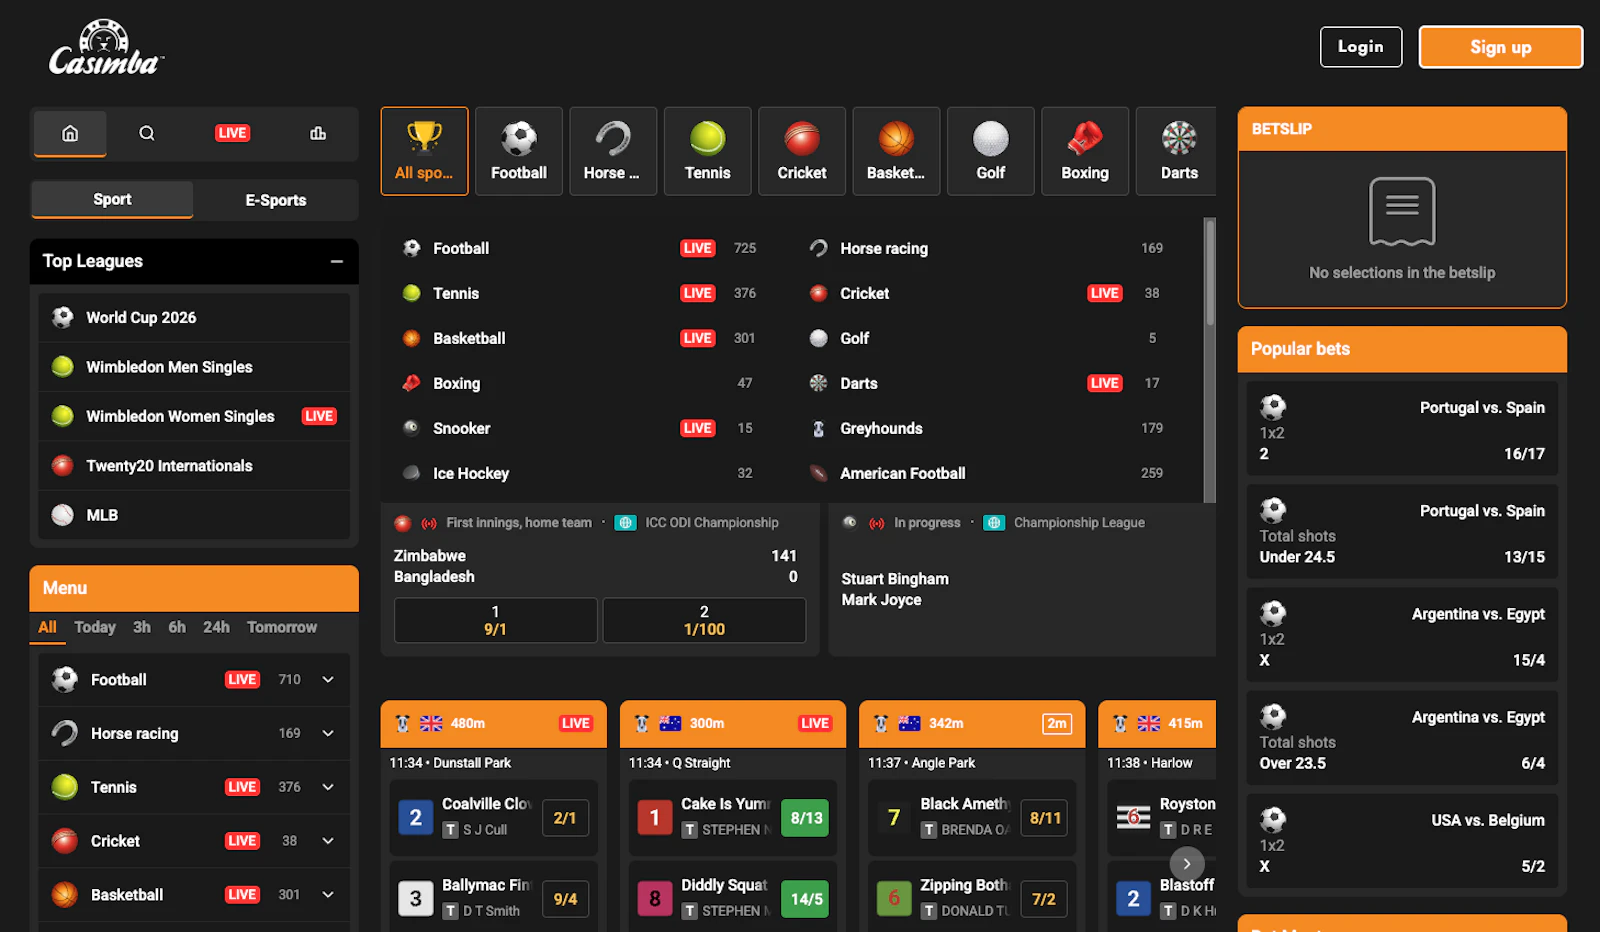Viewport: 1600px width, 932px height.
Task: Add Portugal vs. Spain 1x2 popular bet
Action: tap(1402, 430)
